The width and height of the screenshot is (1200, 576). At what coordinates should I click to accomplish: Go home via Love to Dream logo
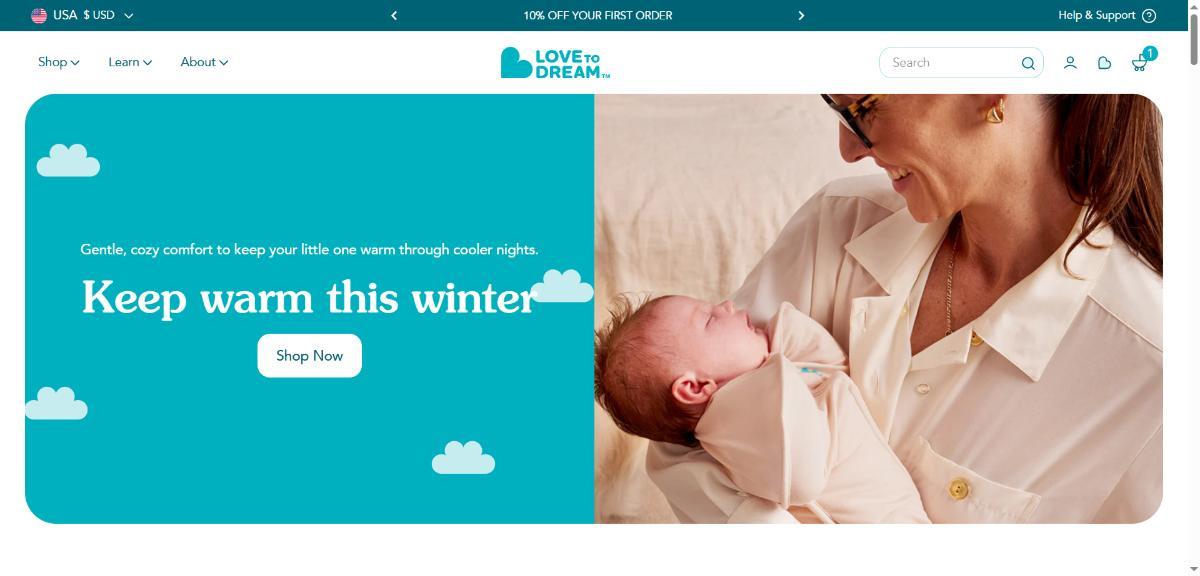point(555,62)
